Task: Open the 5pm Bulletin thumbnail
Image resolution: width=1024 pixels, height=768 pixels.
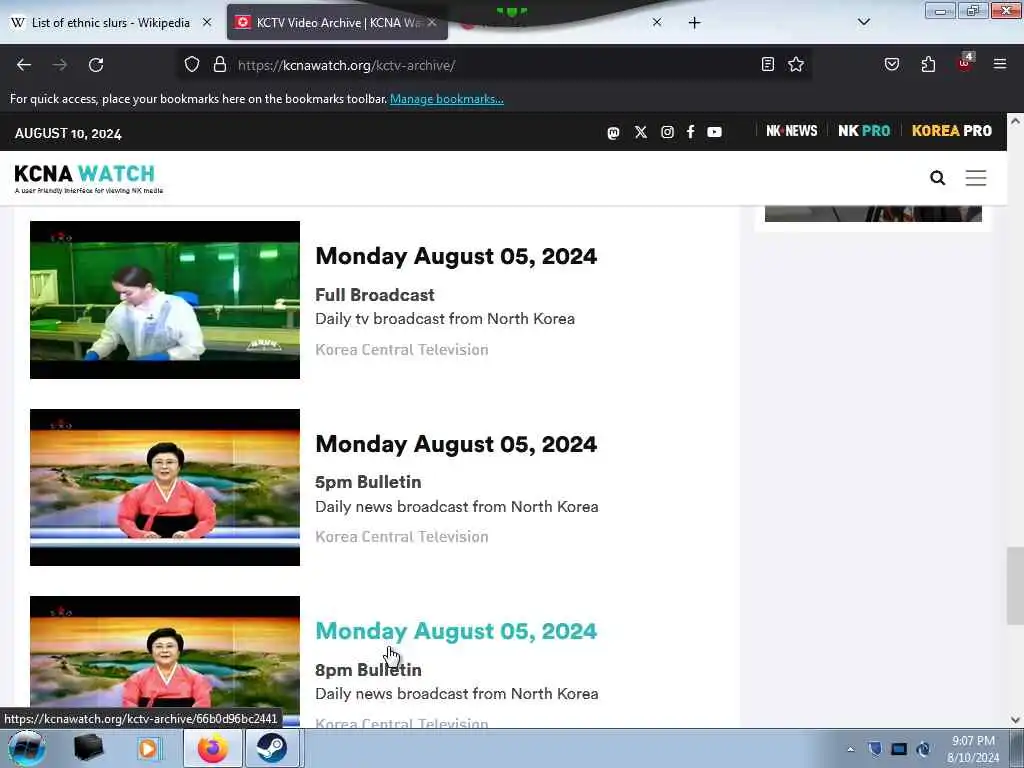Action: coord(165,487)
